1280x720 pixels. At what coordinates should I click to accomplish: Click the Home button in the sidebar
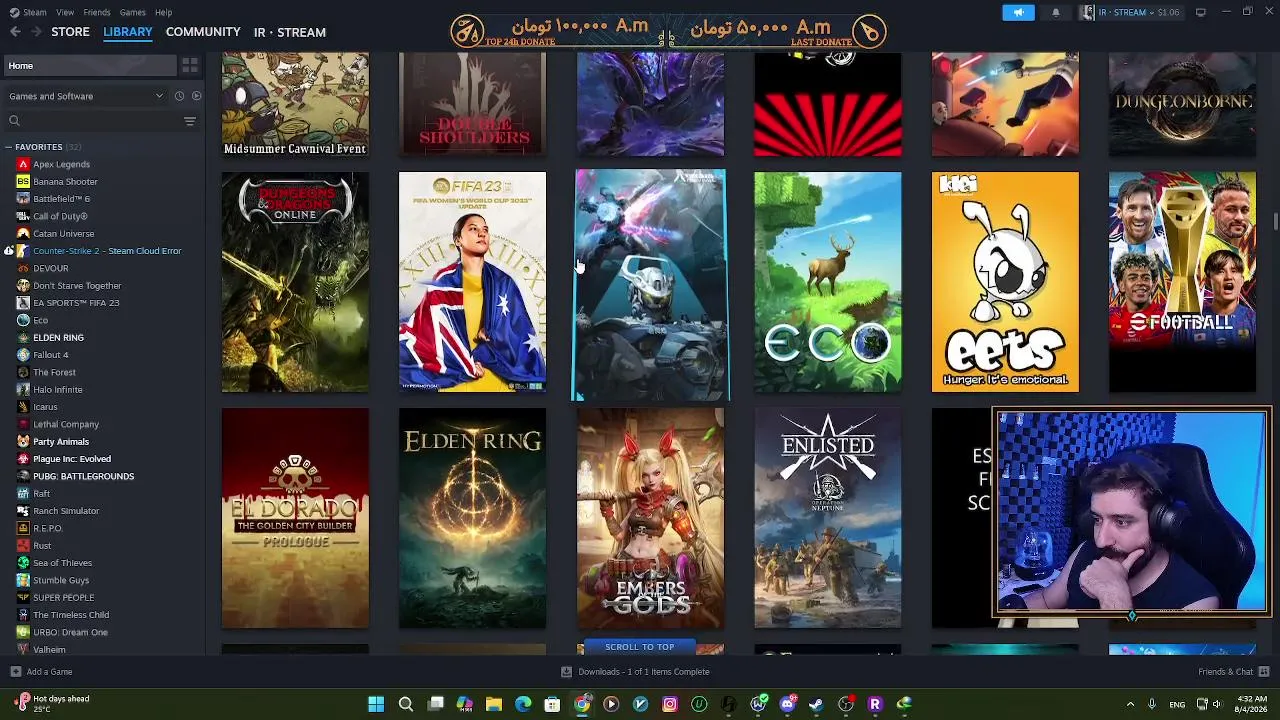(90, 65)
